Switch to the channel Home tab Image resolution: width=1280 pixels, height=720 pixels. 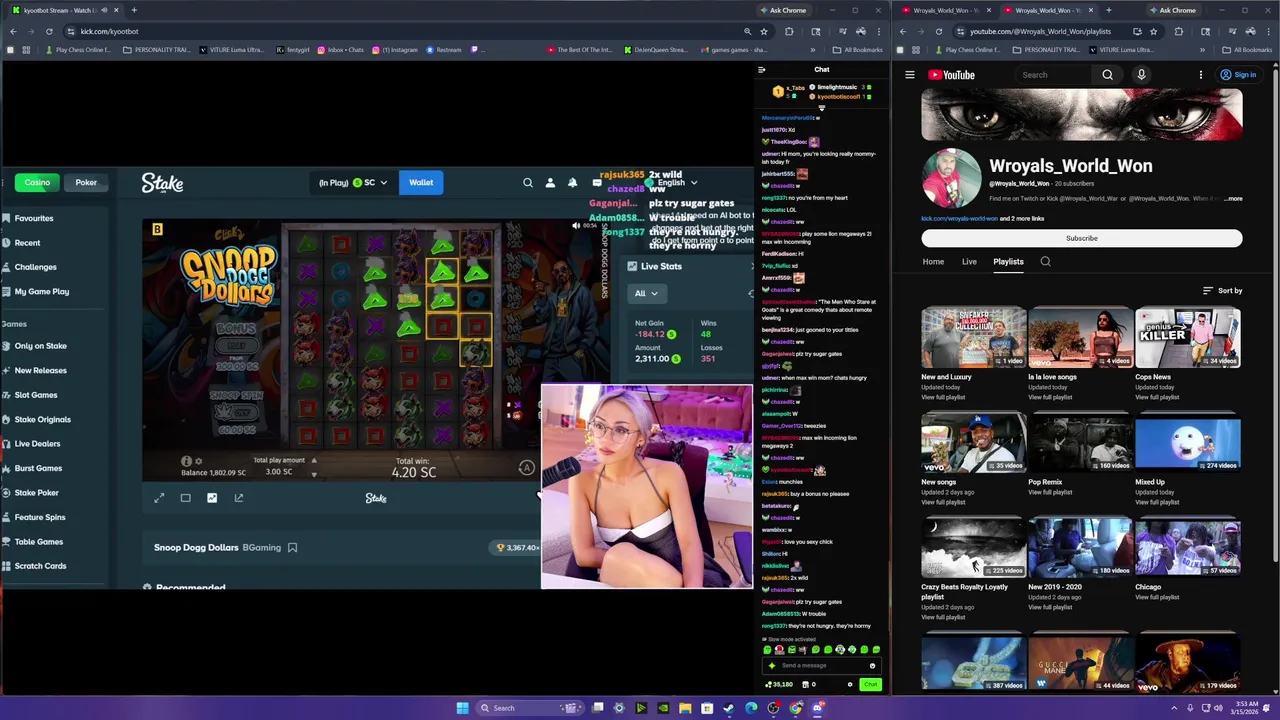point(933,262)
